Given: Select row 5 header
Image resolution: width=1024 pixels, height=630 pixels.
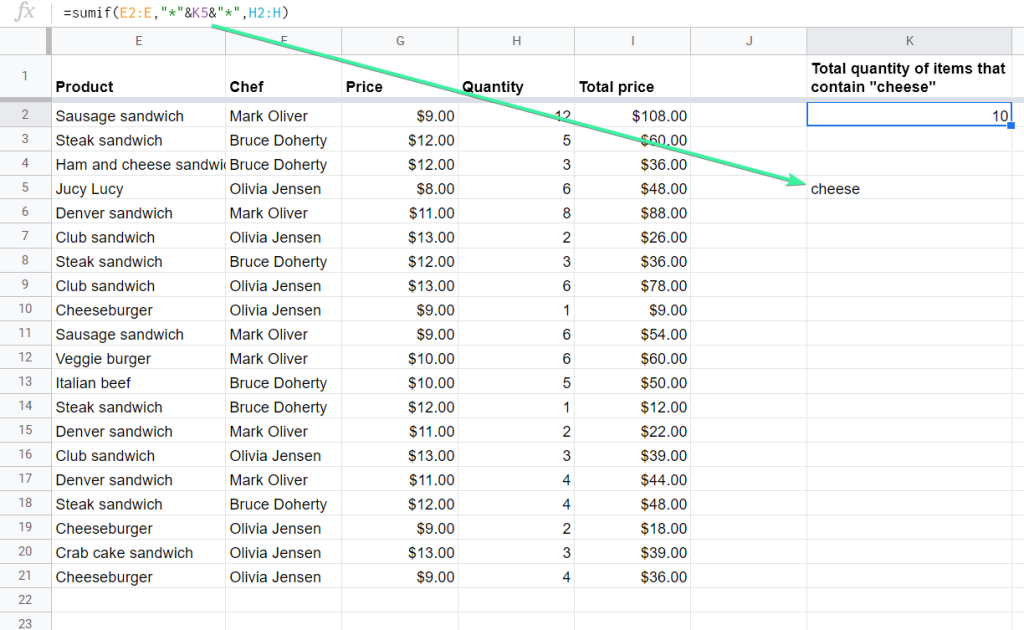Looking at the screenshot, I should (x=25, y=187).
